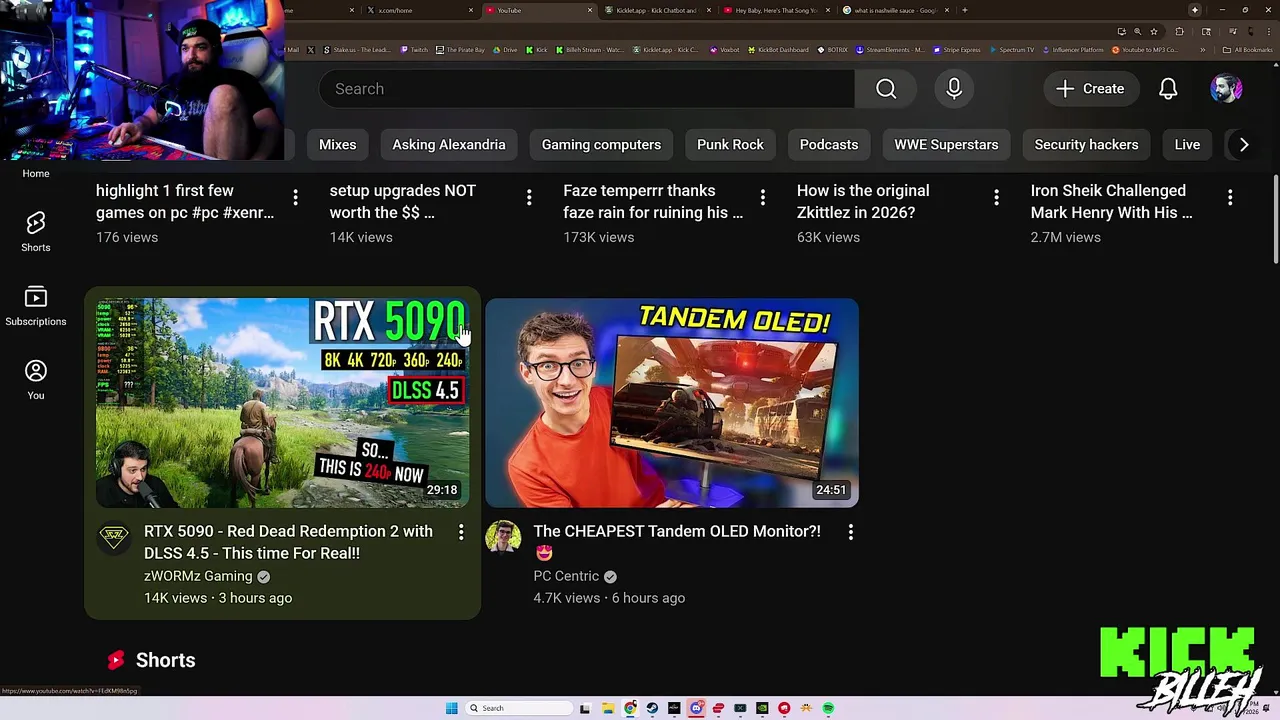Switch to 'what is nashville sauce' Google tab
This screenshot has width=1280, height=720.
tap(895, 10)
